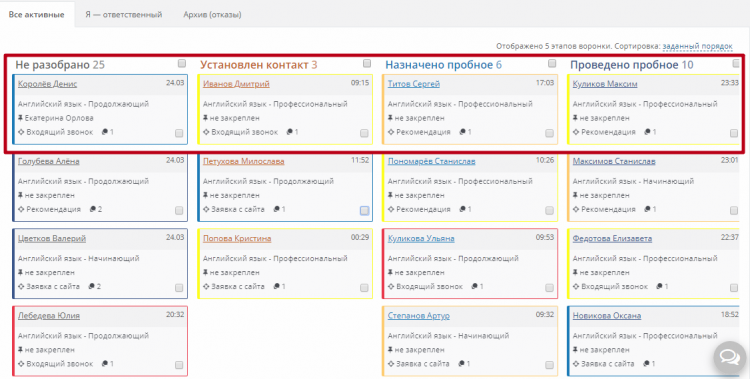This screenshot has width=750, height=379.
Task: Switch to Я — ответственный tab
Action: (123, 14)
